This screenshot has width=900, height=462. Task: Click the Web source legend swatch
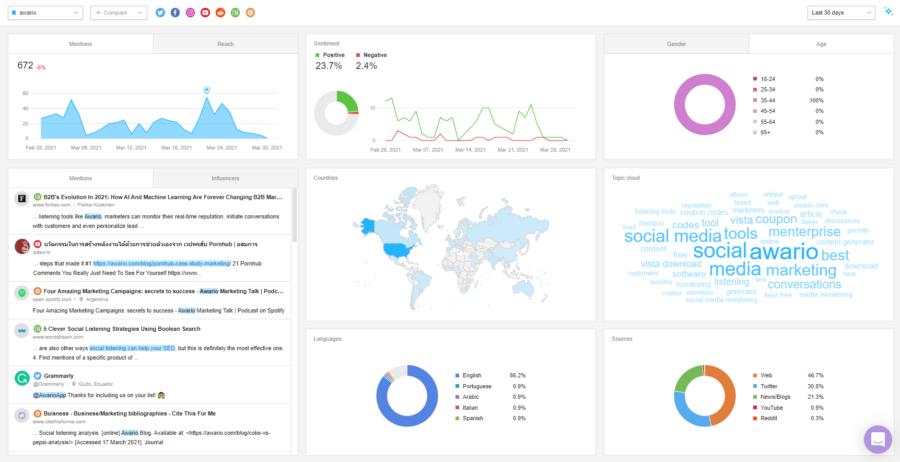click(755, 375)
